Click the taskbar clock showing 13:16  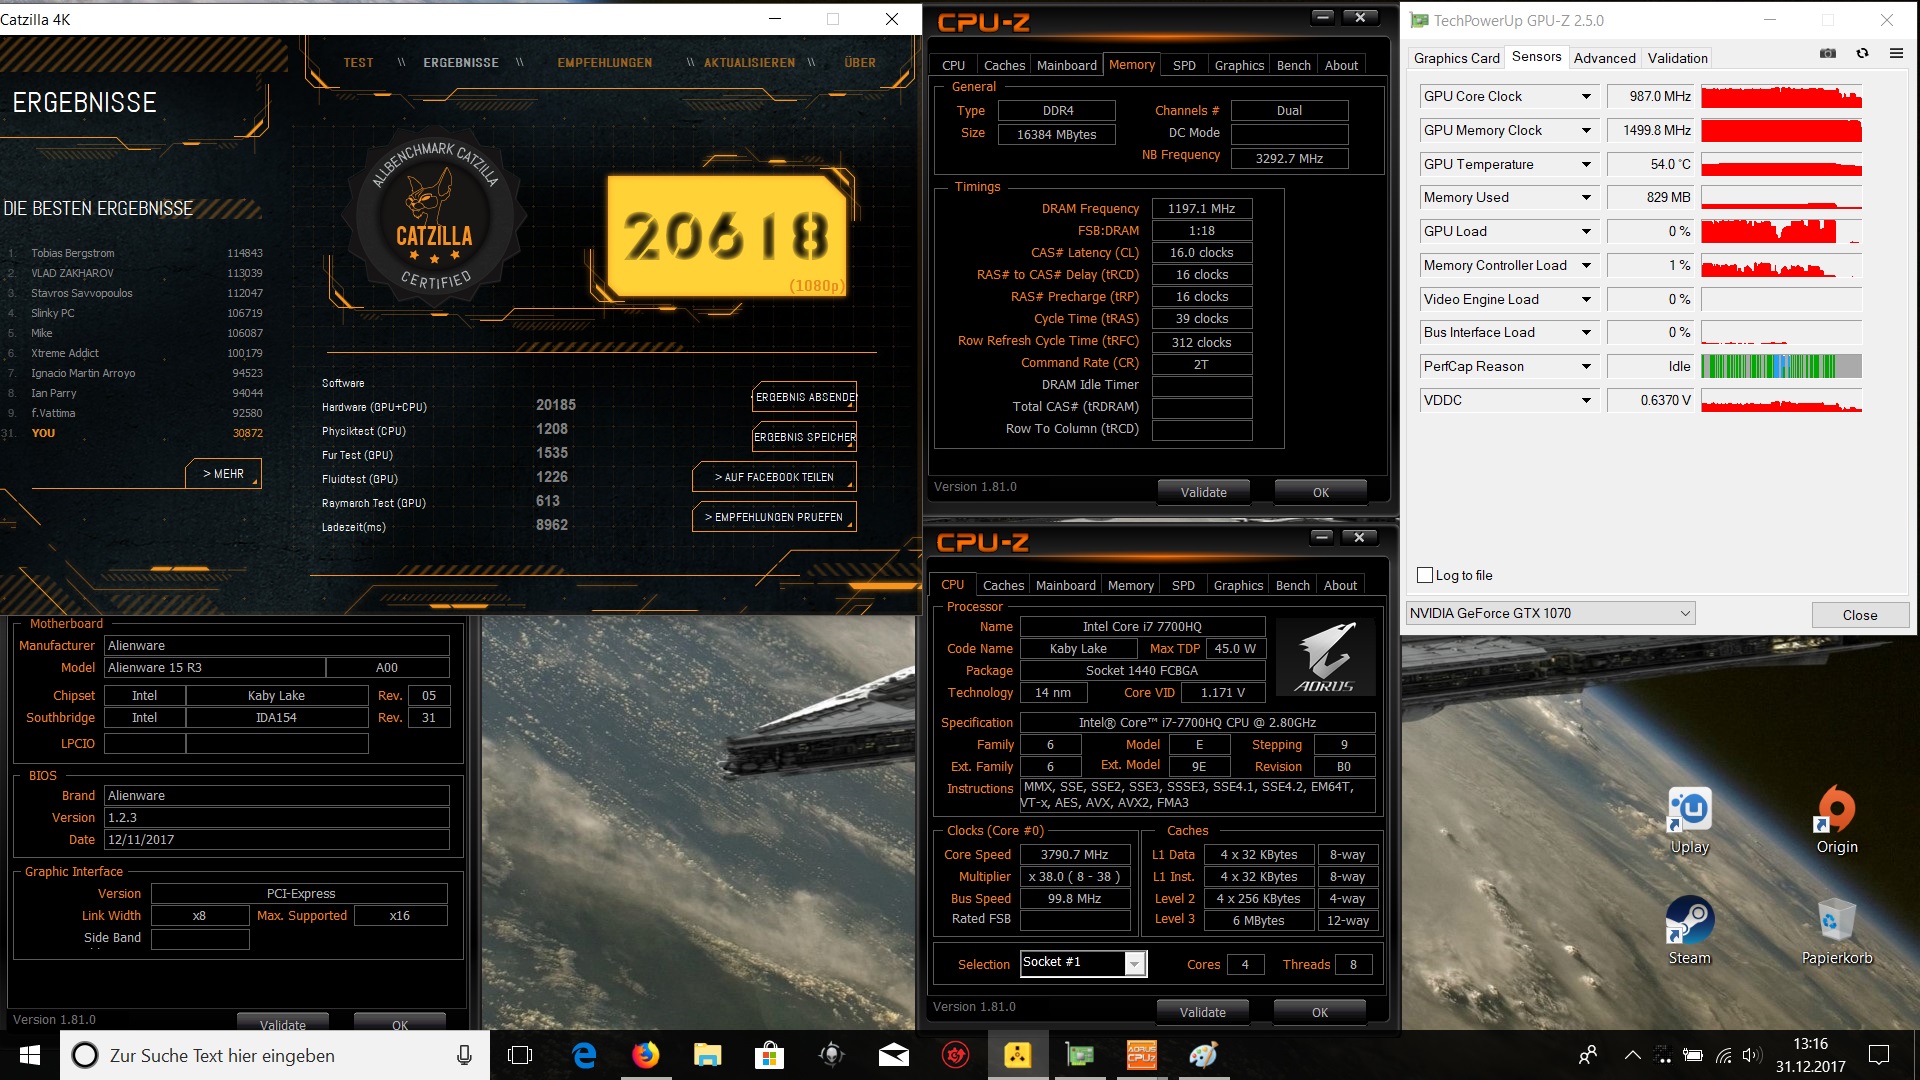(1810, 1055)
